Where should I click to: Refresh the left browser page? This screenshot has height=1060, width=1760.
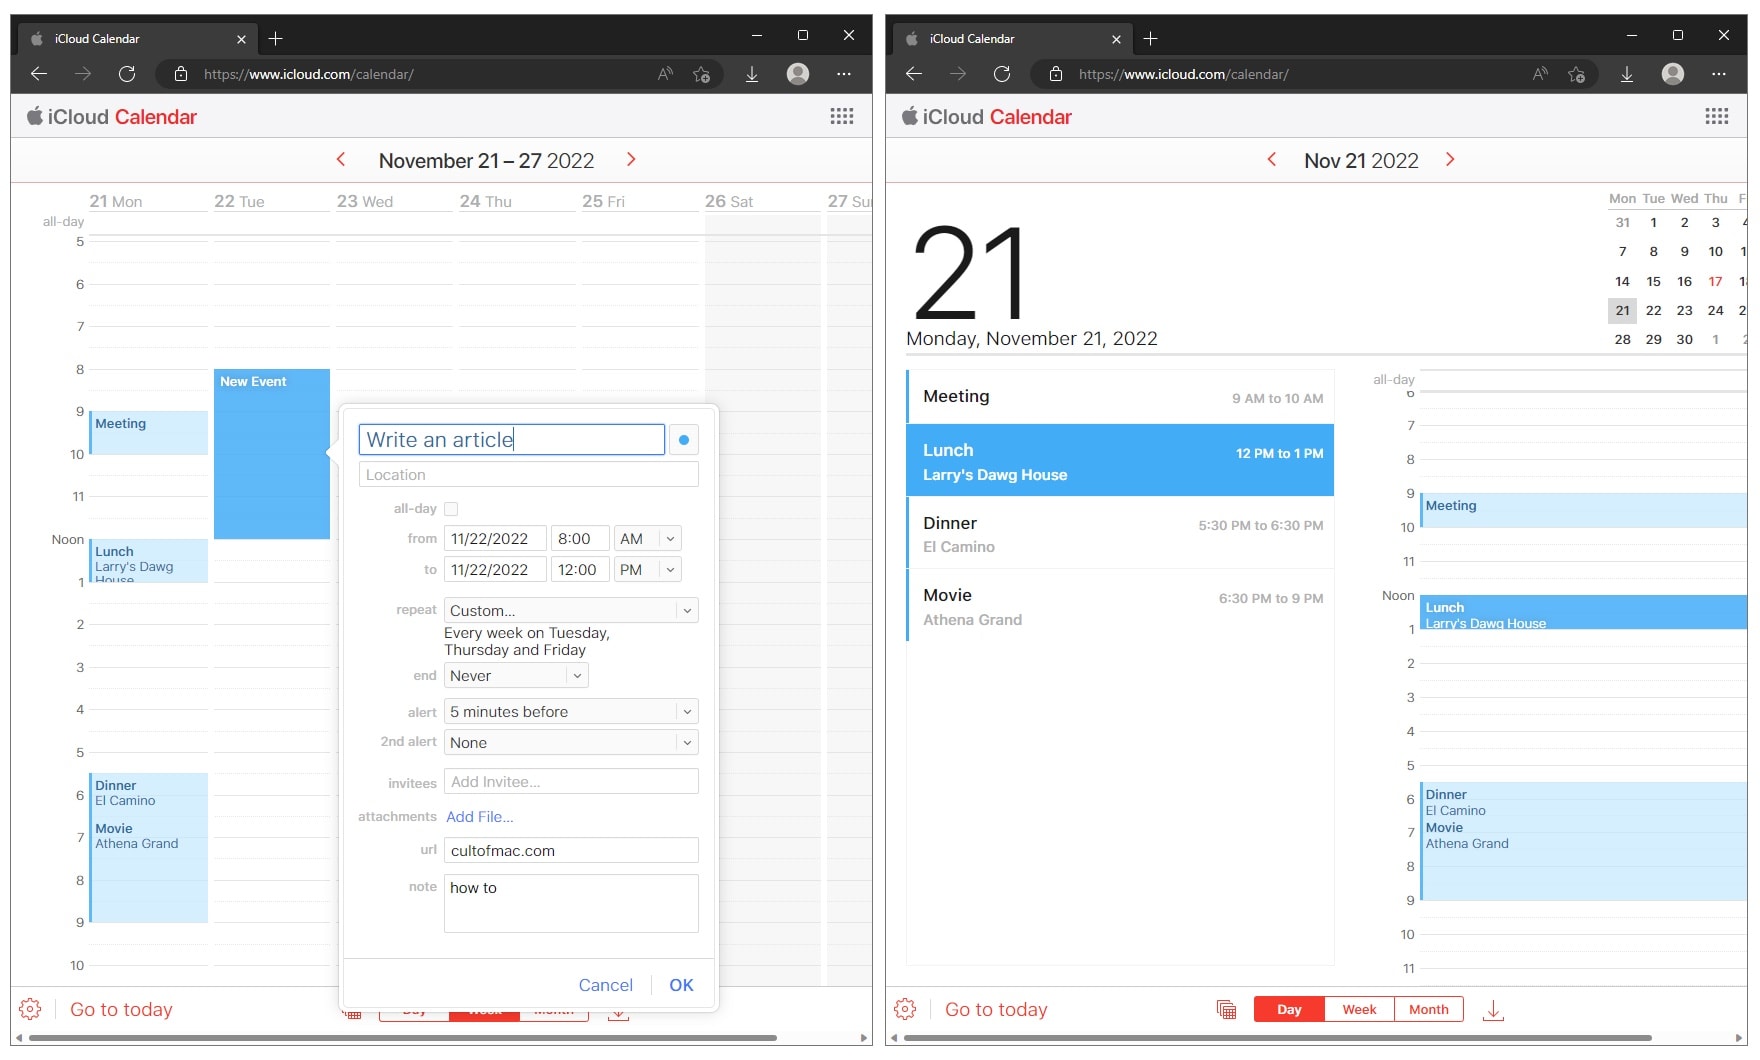pyautogui.click(x=127, y=74)
